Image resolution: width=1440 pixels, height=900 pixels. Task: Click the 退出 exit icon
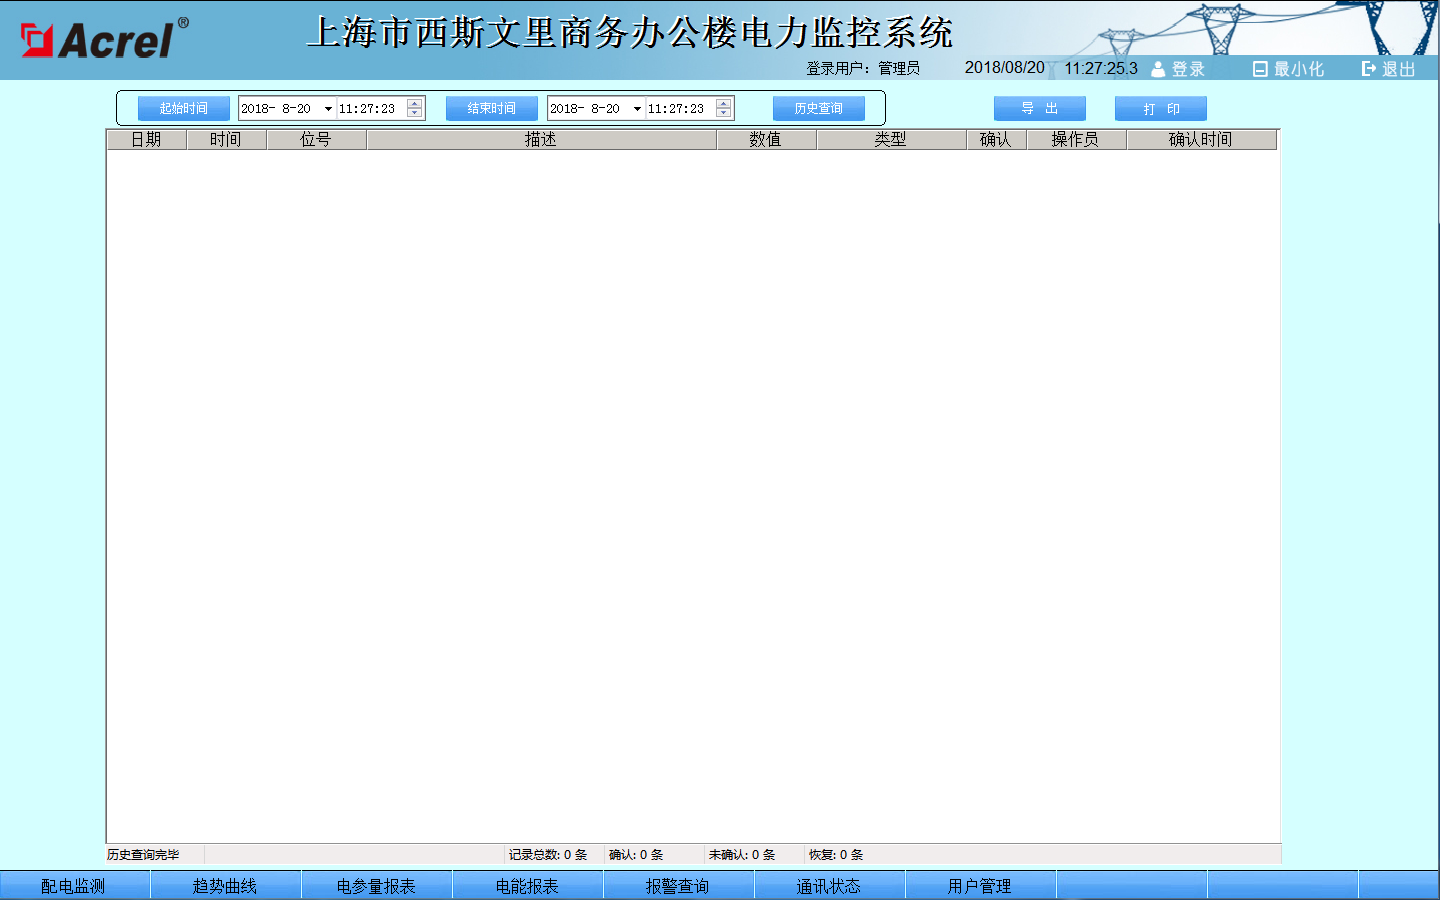pyautogui.click(x=1368, y=69)
